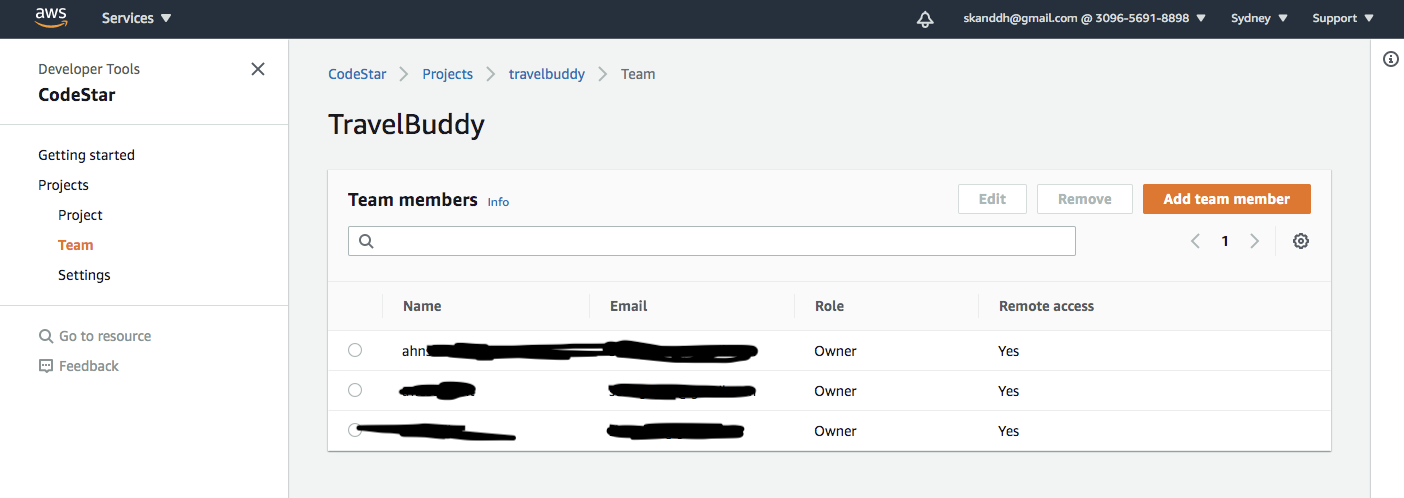The height and width of the screenshot is (498, 1404).
Task: Click the CodeStar sidebar title
Action: (76, 95)
